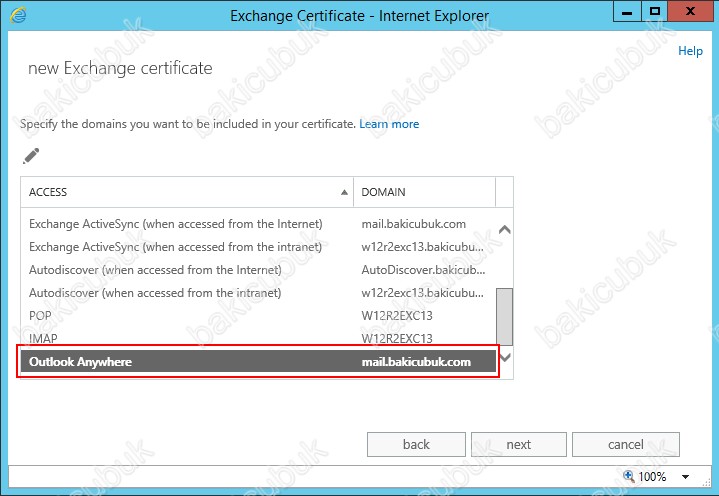
Task: Select Autodiscover from the Internet row
Action: click(258, 270)
